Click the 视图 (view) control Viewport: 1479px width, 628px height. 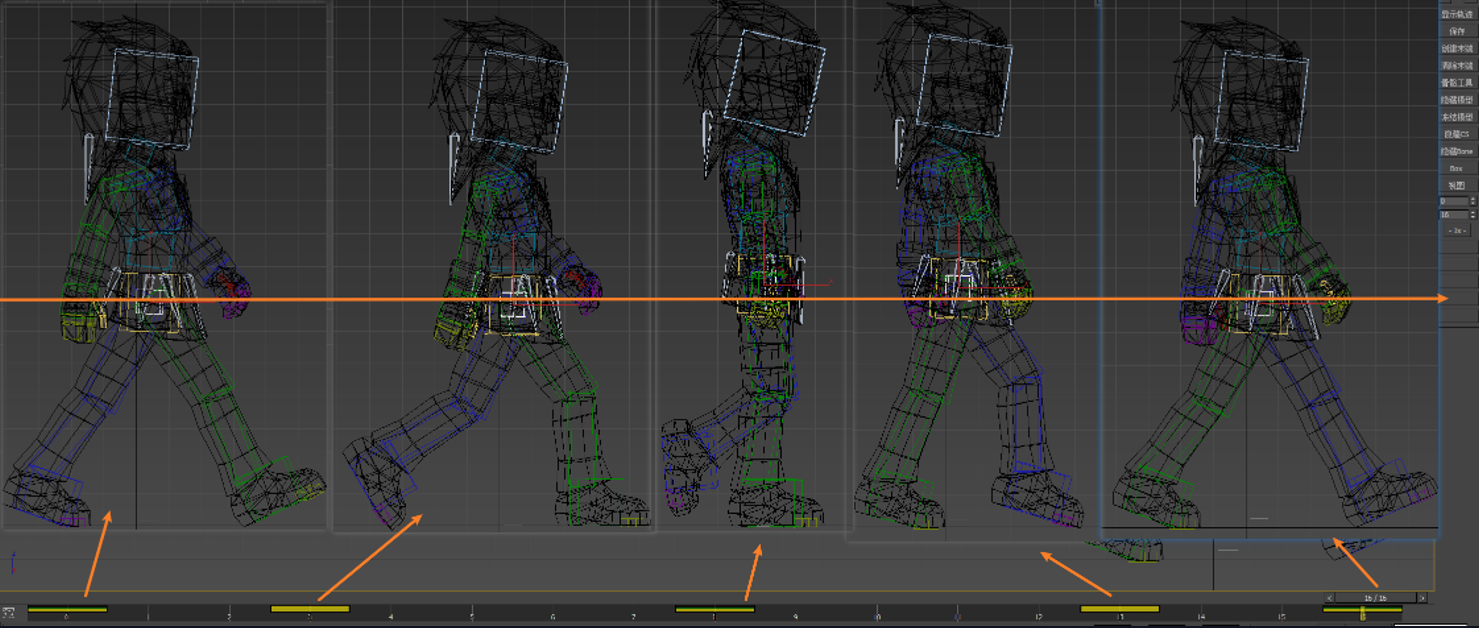(x=1456, y=184)
